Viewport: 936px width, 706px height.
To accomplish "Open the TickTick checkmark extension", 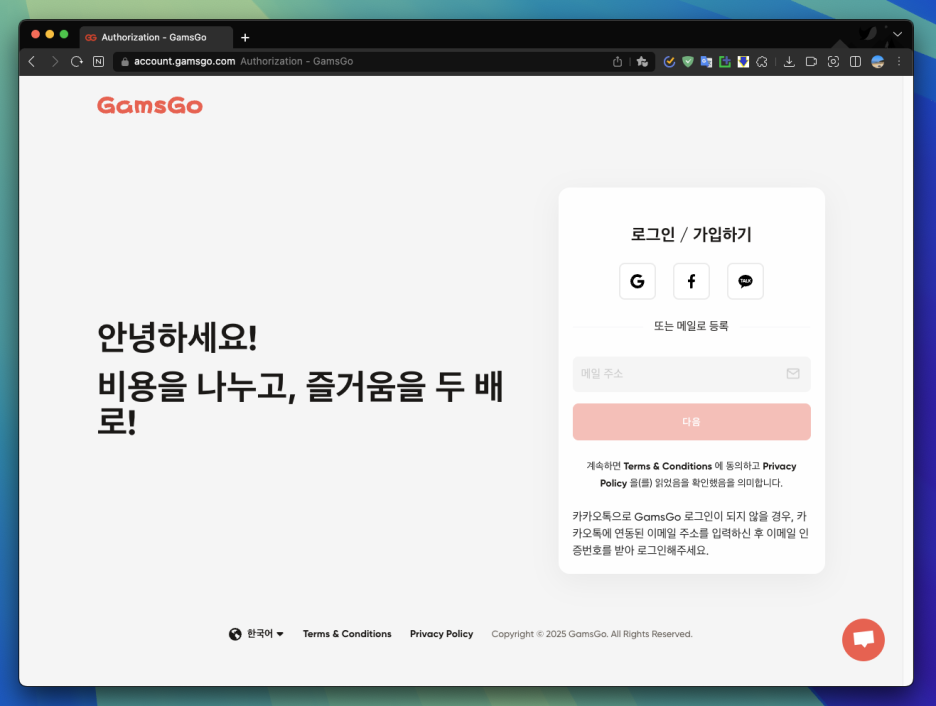I will coord(669,61).
